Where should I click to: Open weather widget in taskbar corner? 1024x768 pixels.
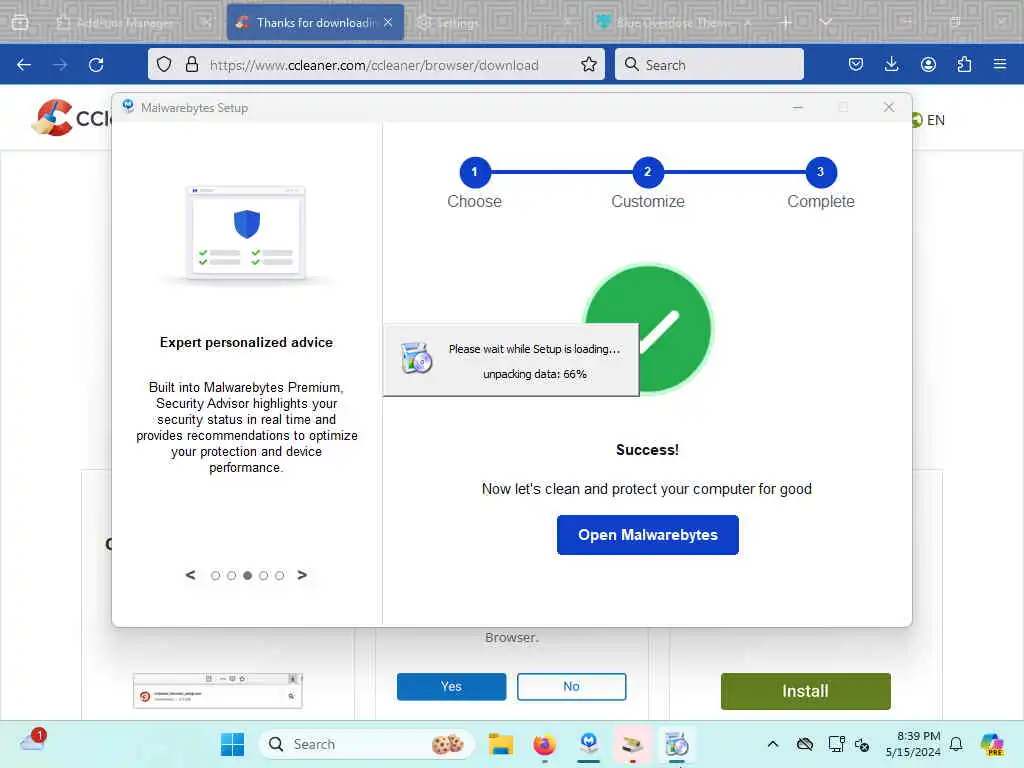coord(32,741)
